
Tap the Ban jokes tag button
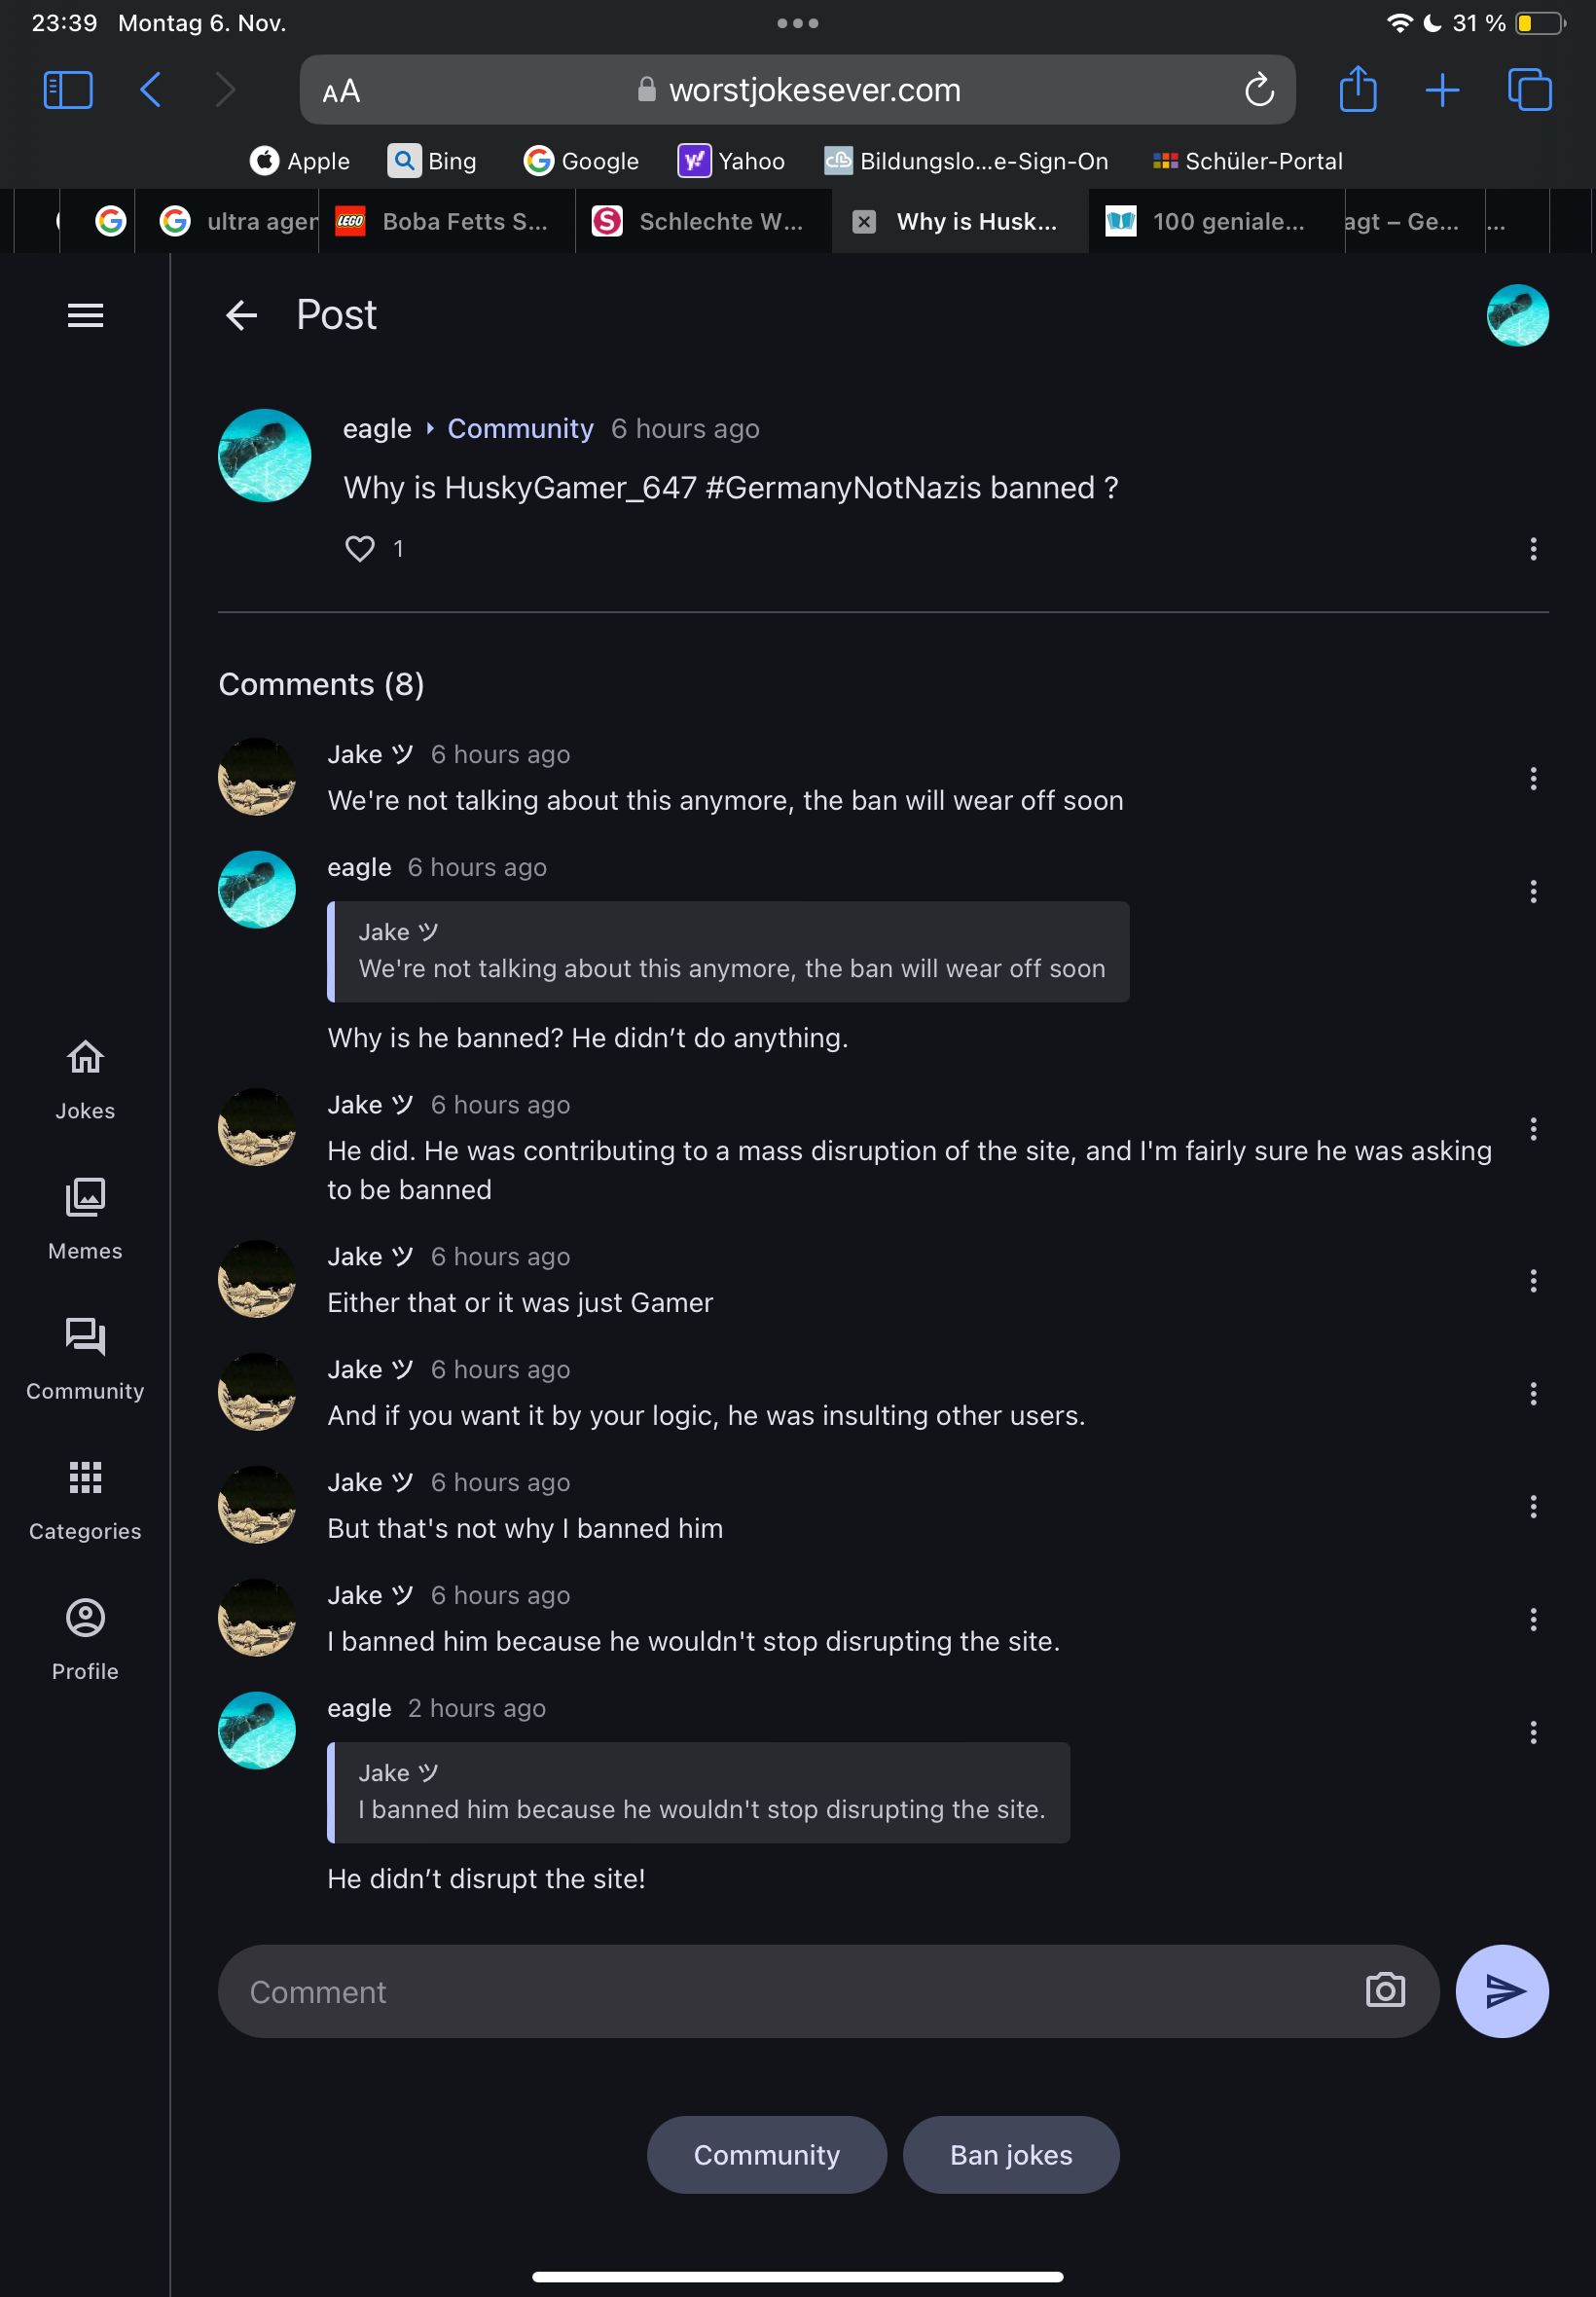point(1010,2154)
